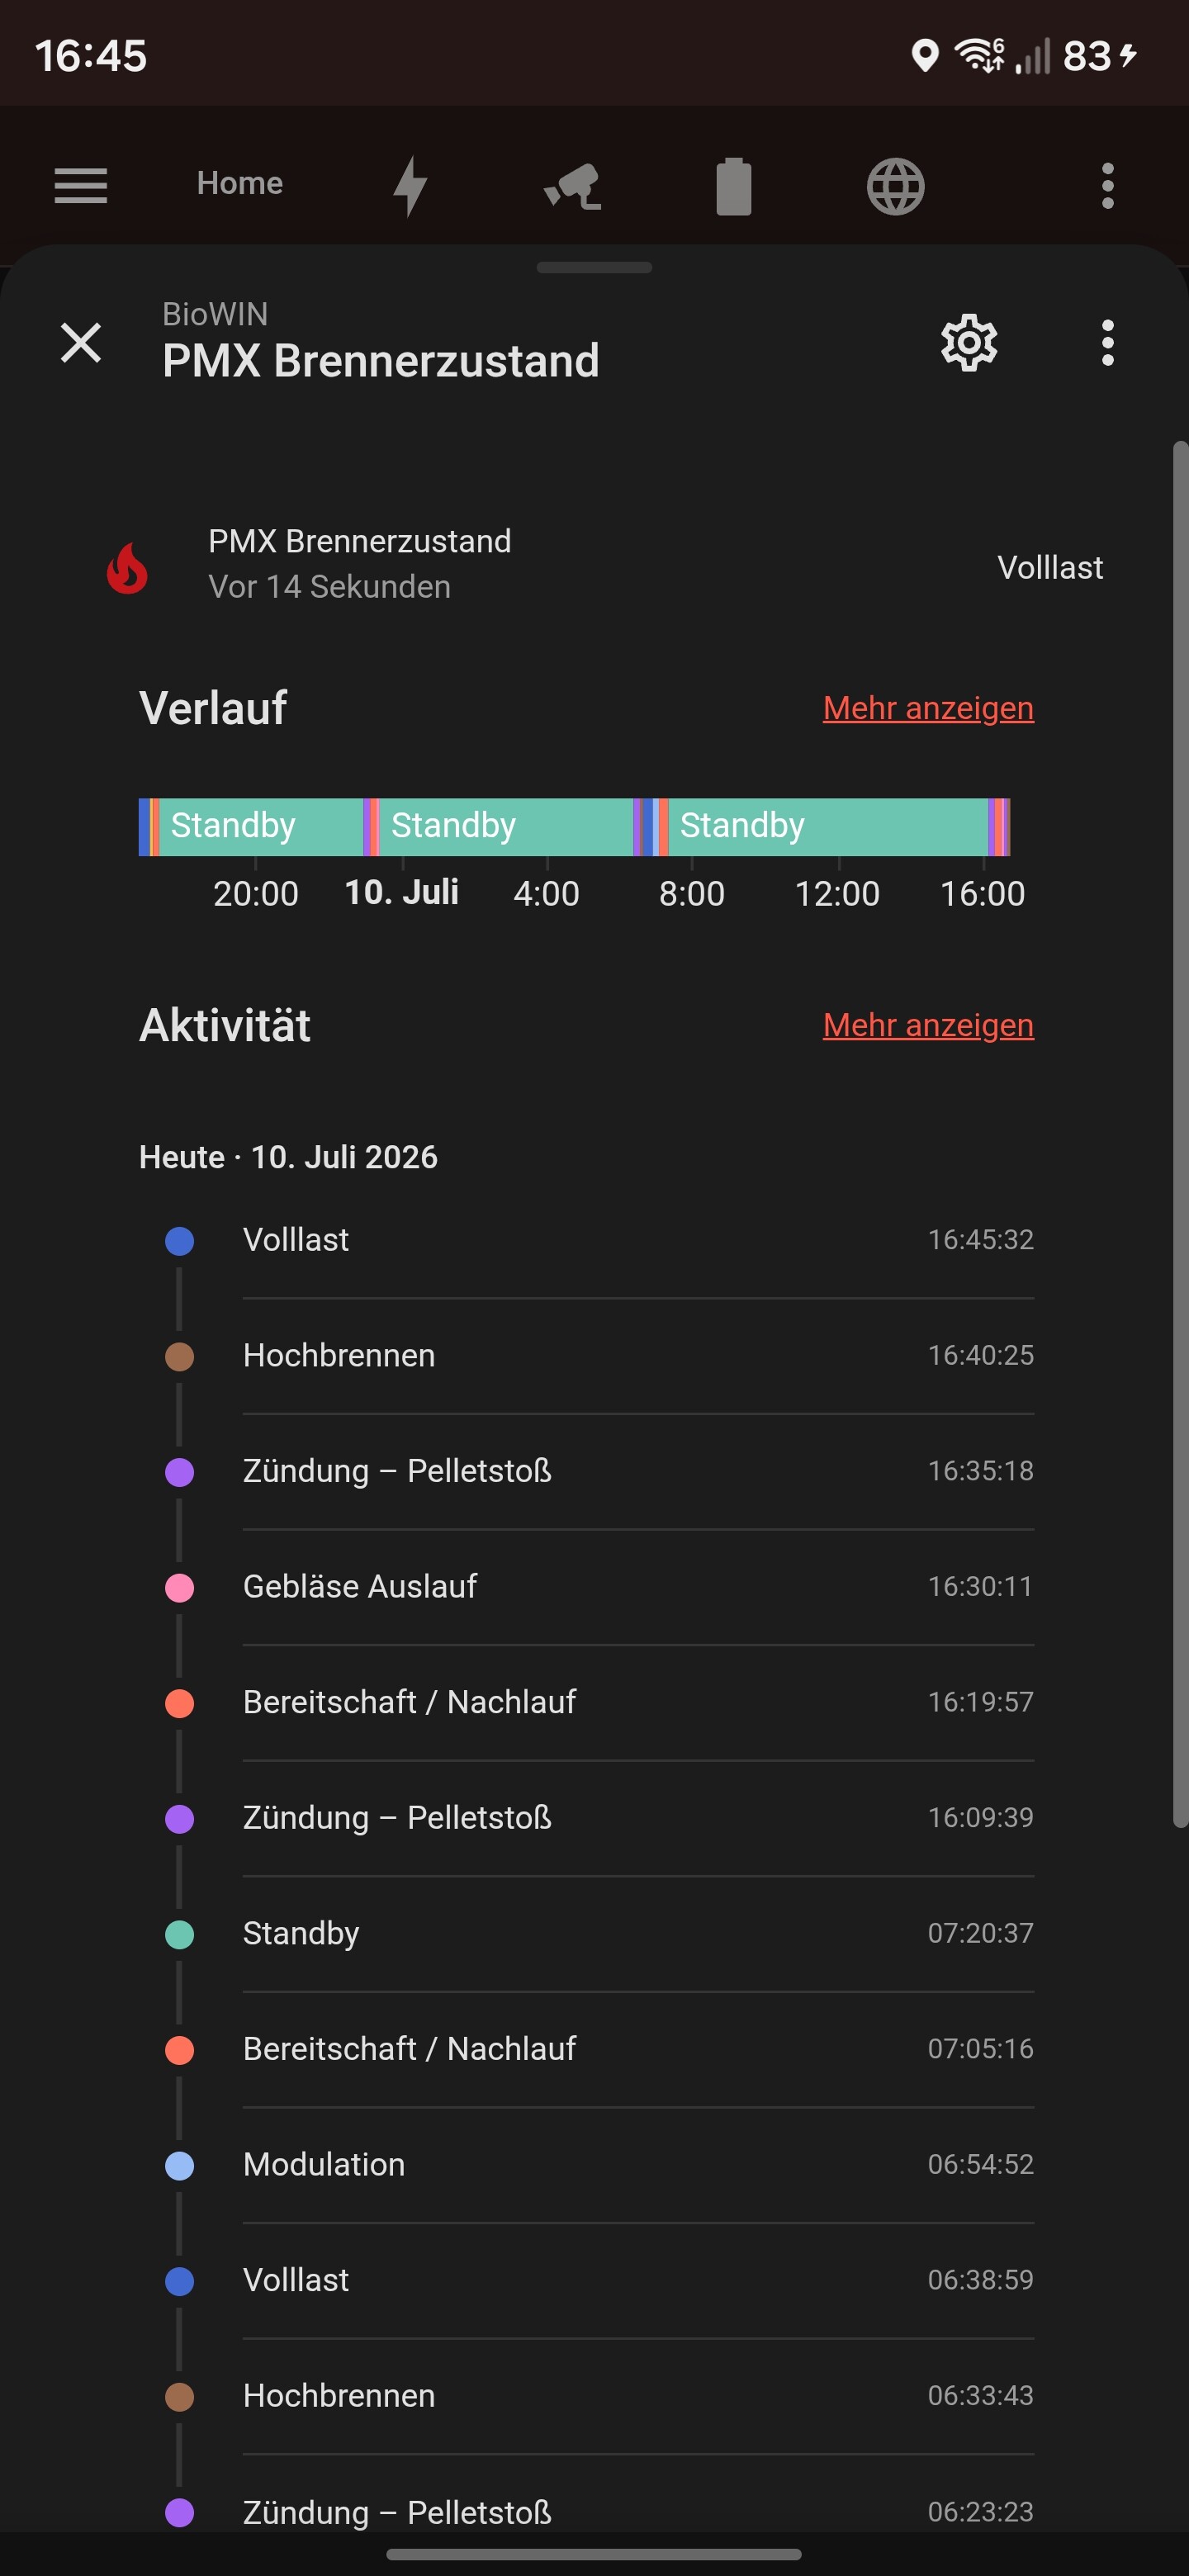
Task: Switch to the energy lightning tab
Action: 410,185
